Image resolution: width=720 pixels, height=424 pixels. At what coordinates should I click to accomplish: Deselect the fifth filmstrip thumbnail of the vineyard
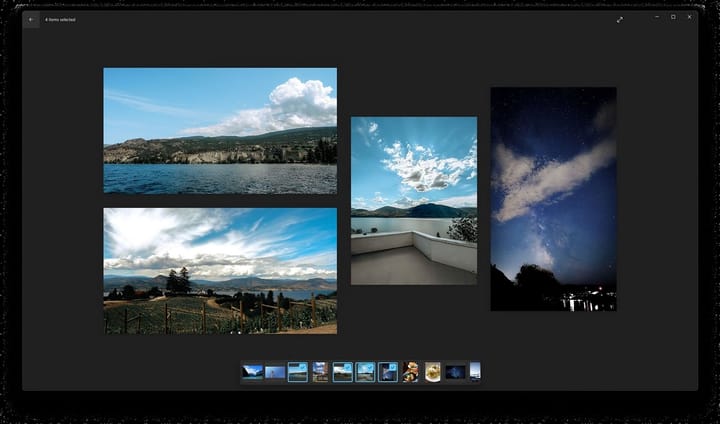(x=343, y=372)
